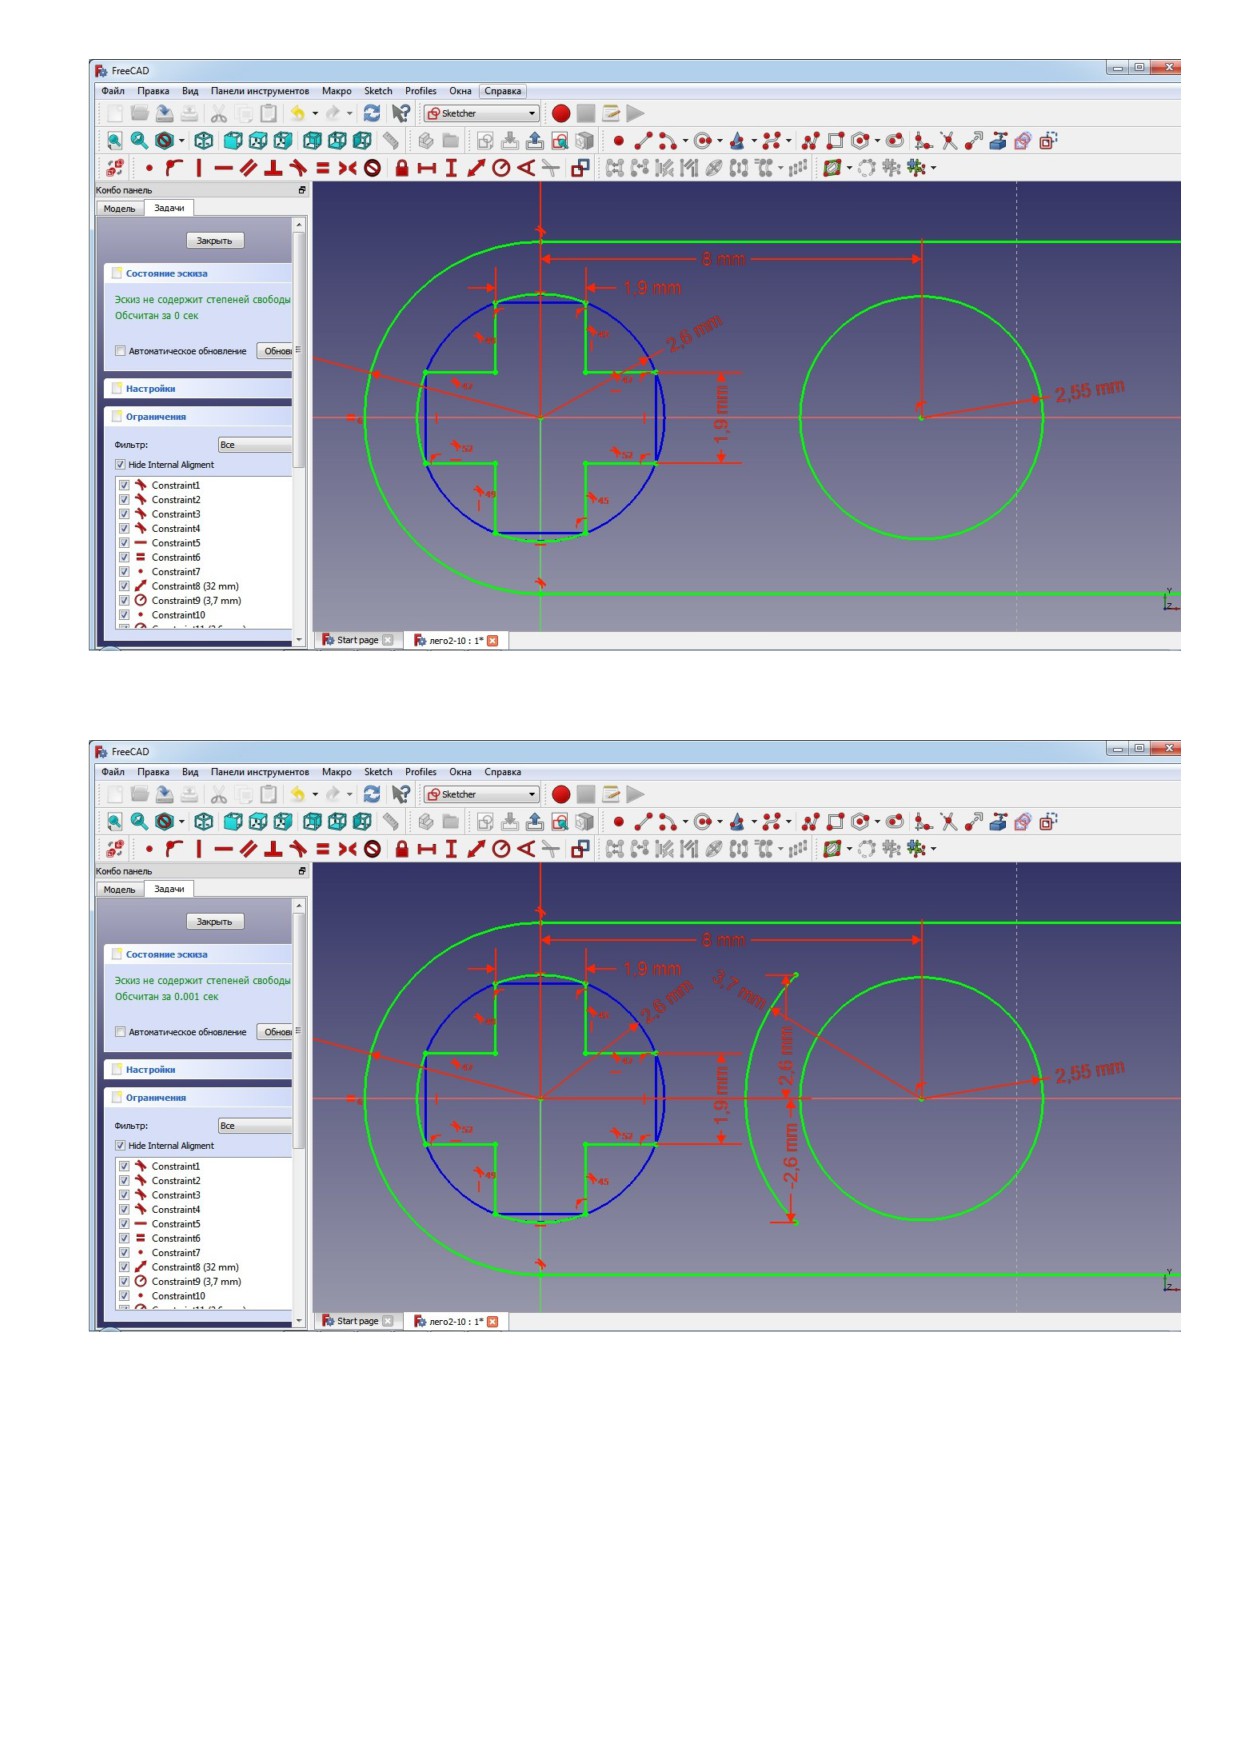Select the line tool in upper FreeCAD window
The width and height of the screenshot is (1239, 1752).
pos(642,141)
